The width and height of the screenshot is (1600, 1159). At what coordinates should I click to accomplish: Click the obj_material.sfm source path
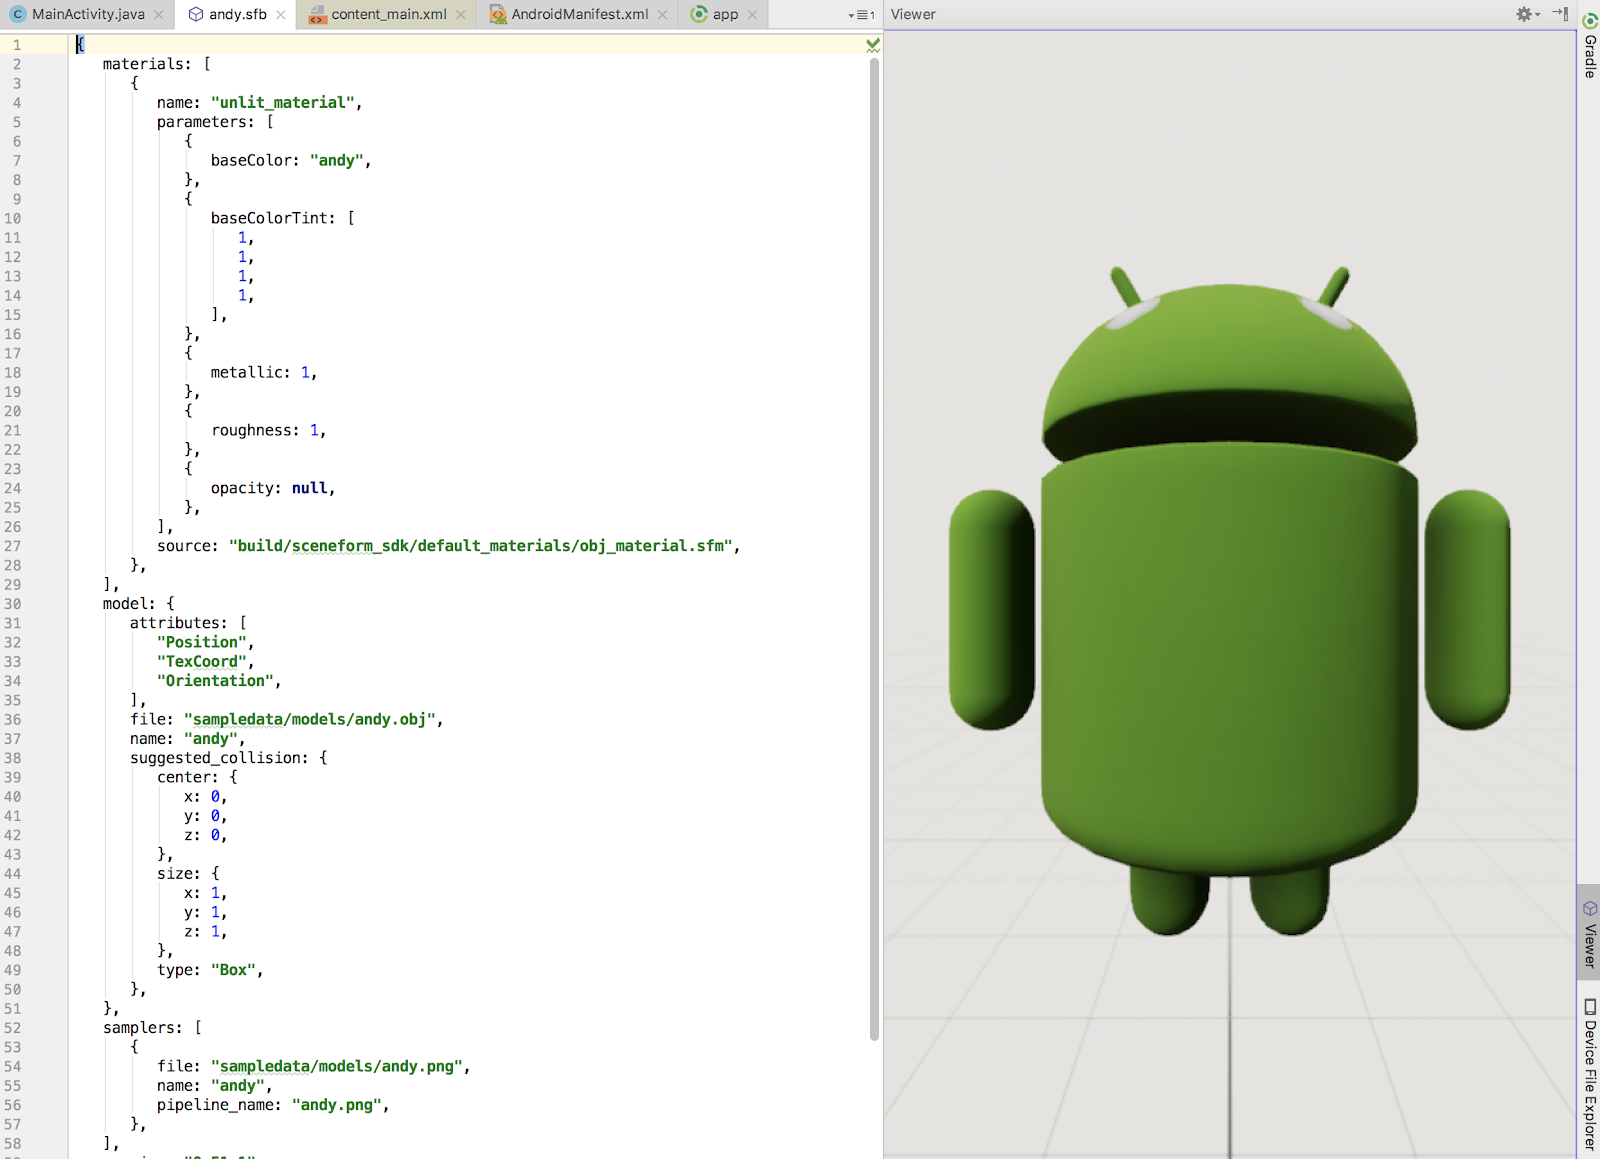point(481,546)
